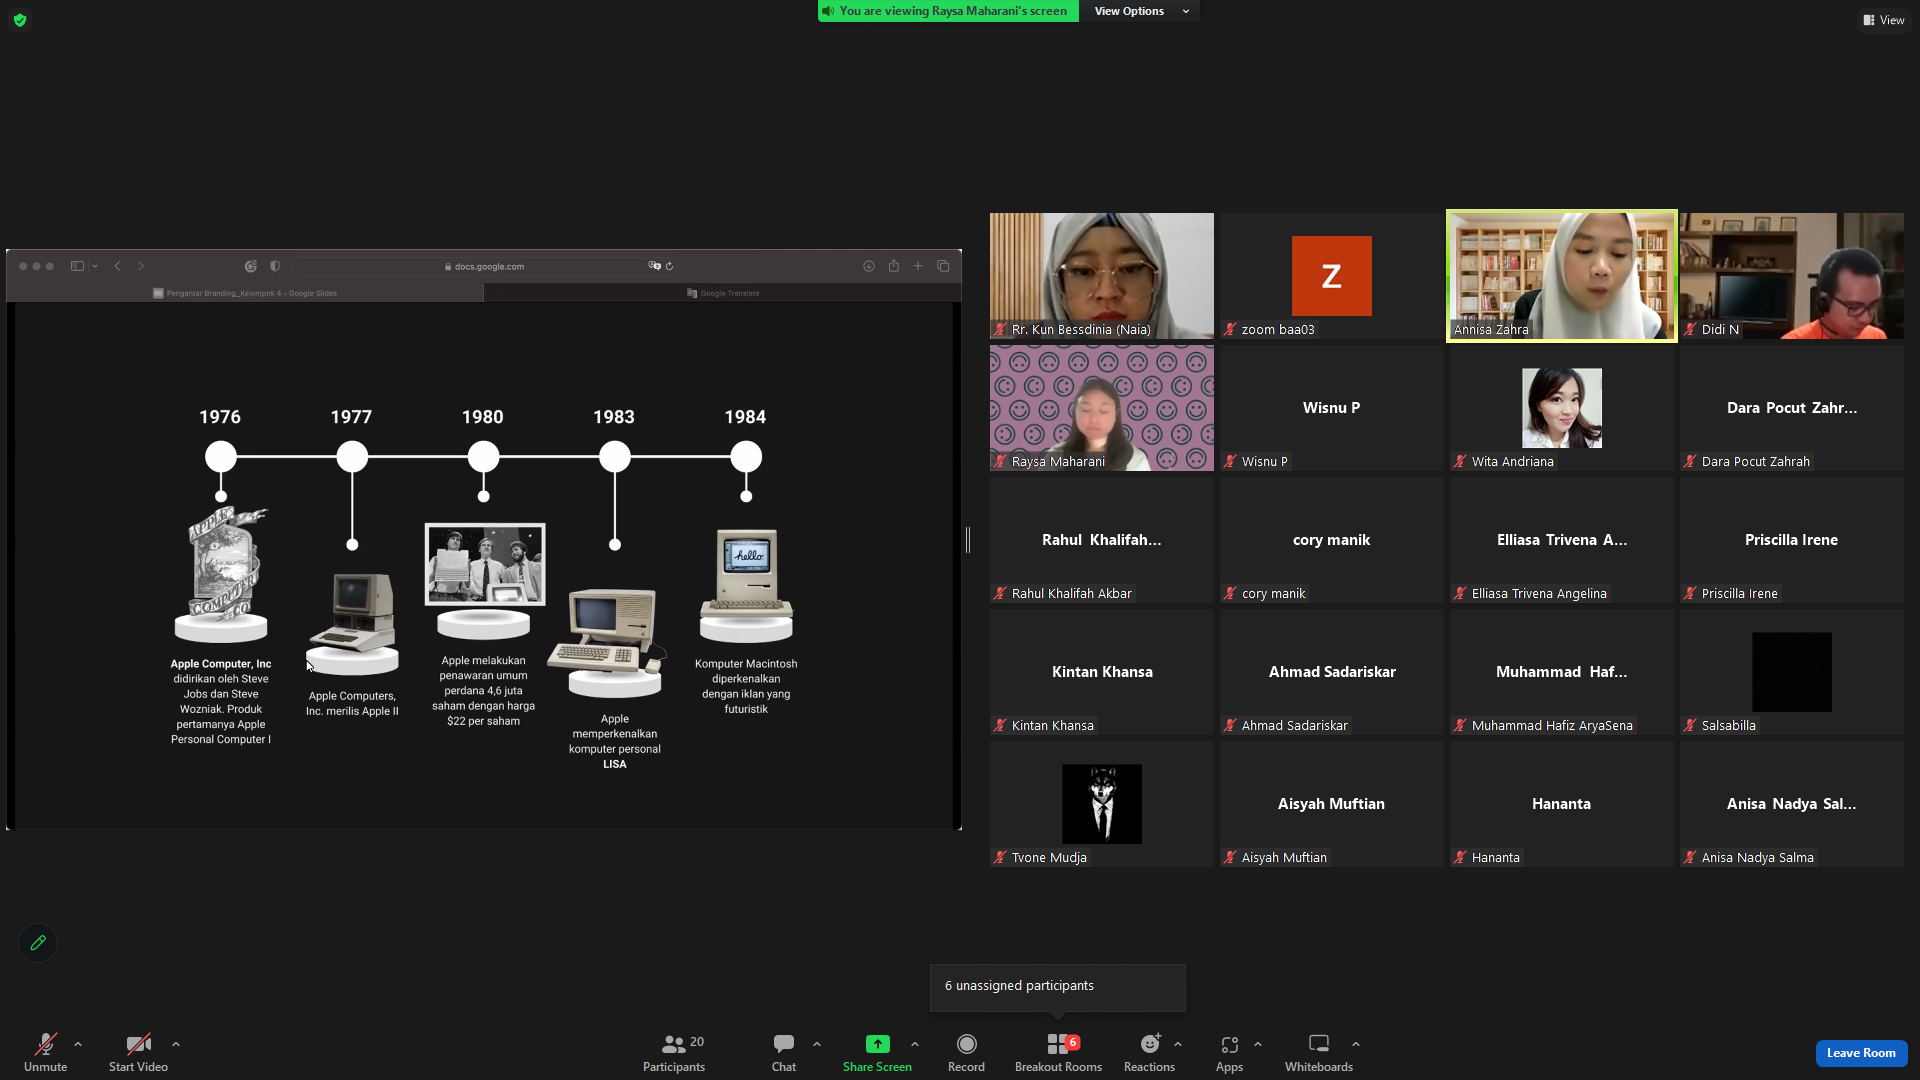Click the browser privacy shield icon
Viewport: 1920px width, 1080px height.
[x=275, y=266]
